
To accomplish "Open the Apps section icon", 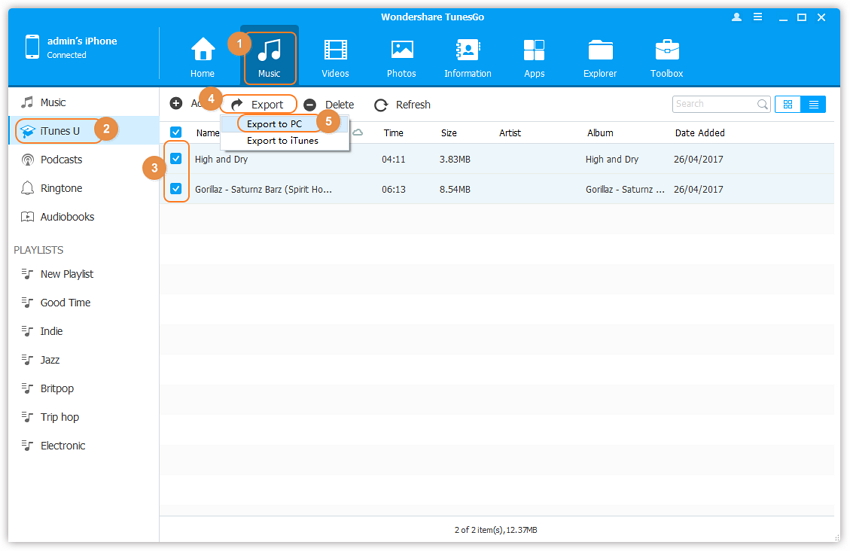I will point(534,50).
